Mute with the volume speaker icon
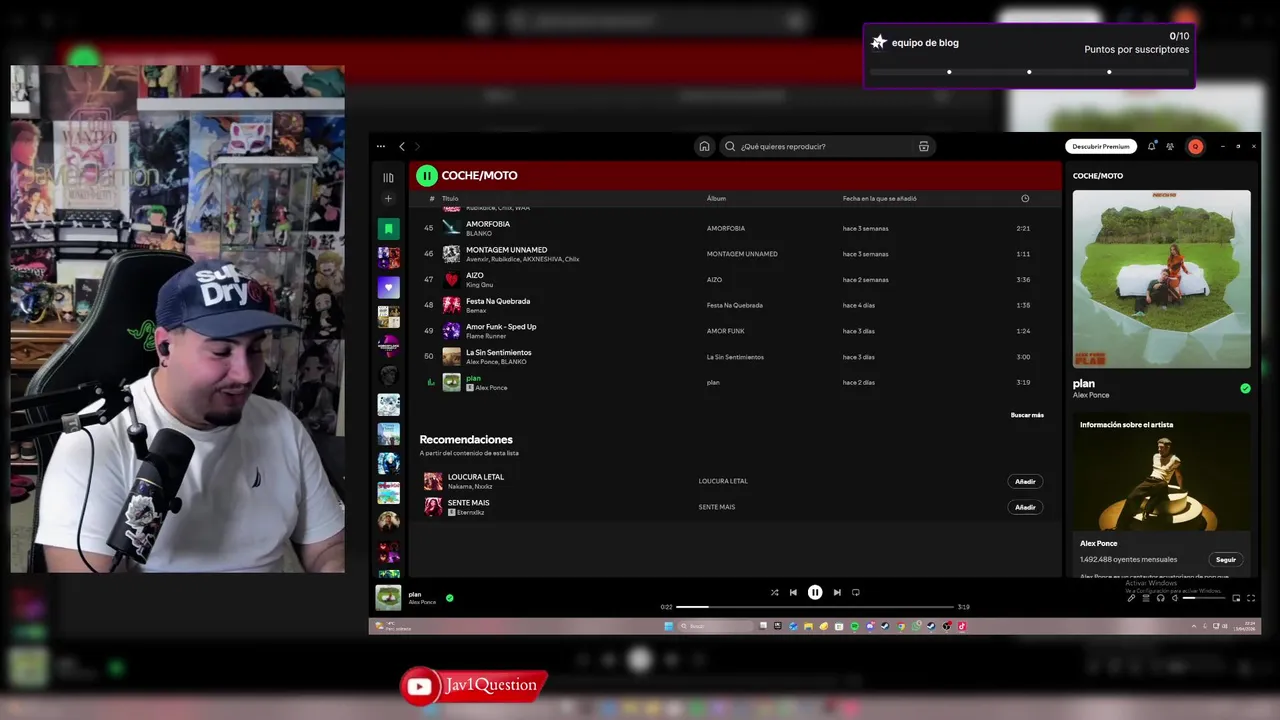Viewport: 1280px width, 720px height. pos(1175,598)
